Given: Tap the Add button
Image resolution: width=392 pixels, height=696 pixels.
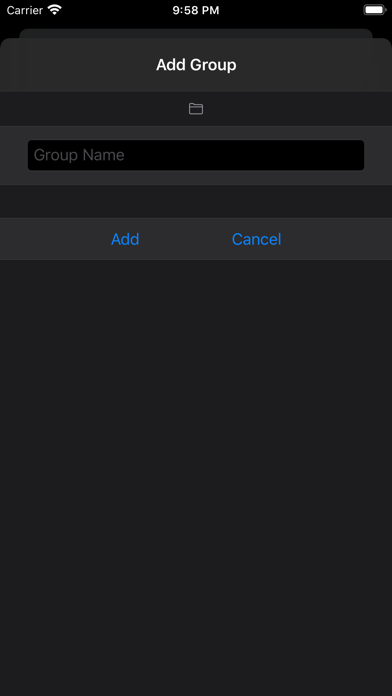Looking at the screenshot, I should click(125, 239).
